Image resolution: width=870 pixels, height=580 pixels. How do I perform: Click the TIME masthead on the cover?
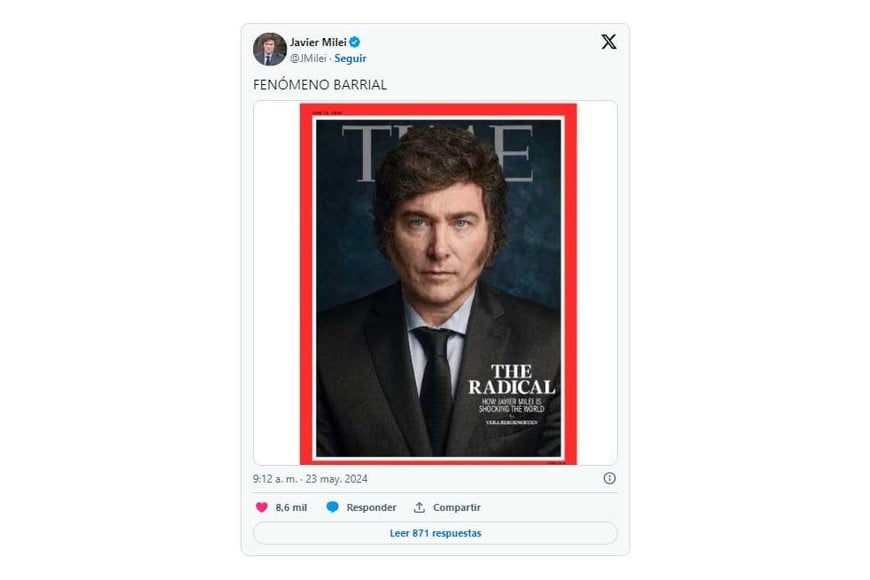point(443,150)
